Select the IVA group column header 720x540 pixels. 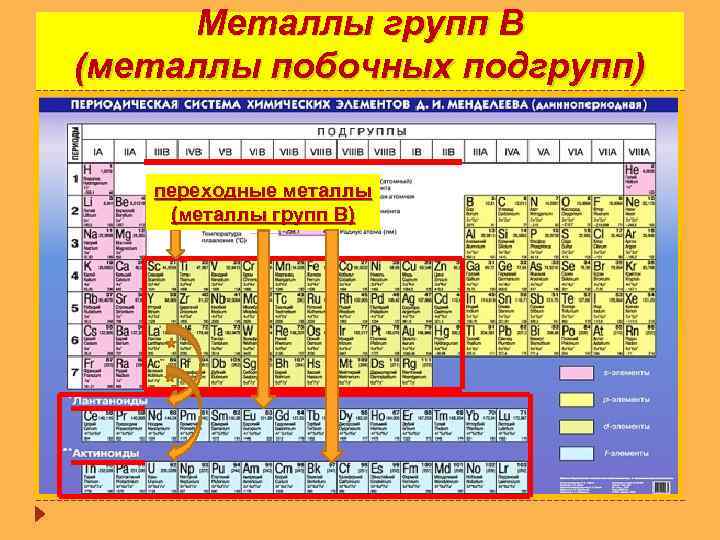point(512,152)
